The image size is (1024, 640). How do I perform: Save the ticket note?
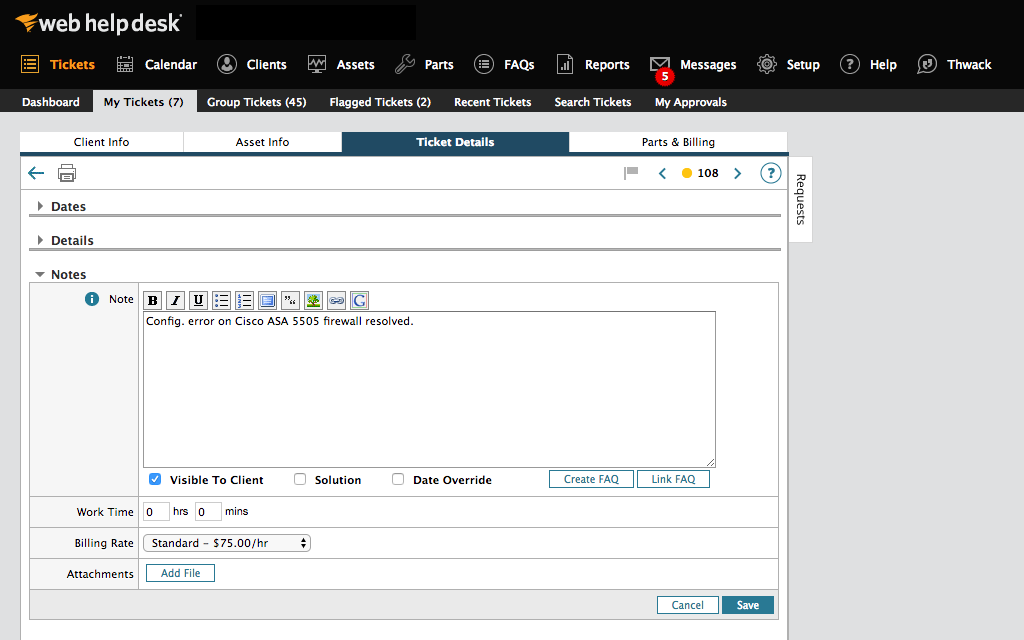(x=747, y=604)
